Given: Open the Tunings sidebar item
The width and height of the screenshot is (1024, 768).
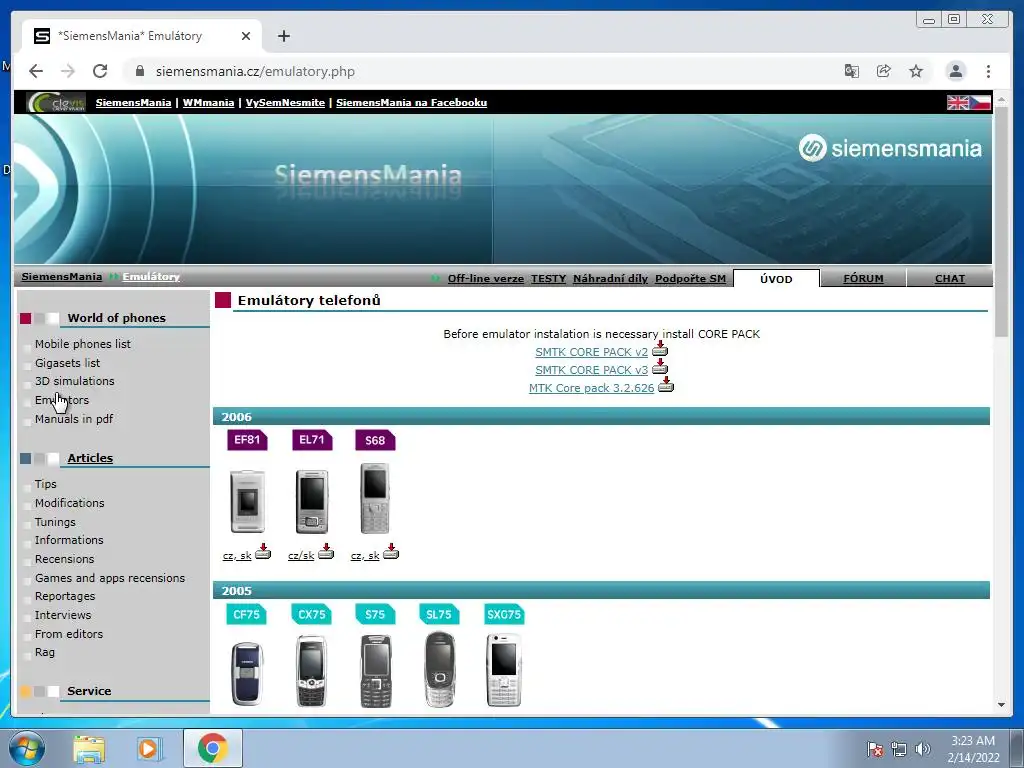Looking at the screenshot, I should pos(55,522).
